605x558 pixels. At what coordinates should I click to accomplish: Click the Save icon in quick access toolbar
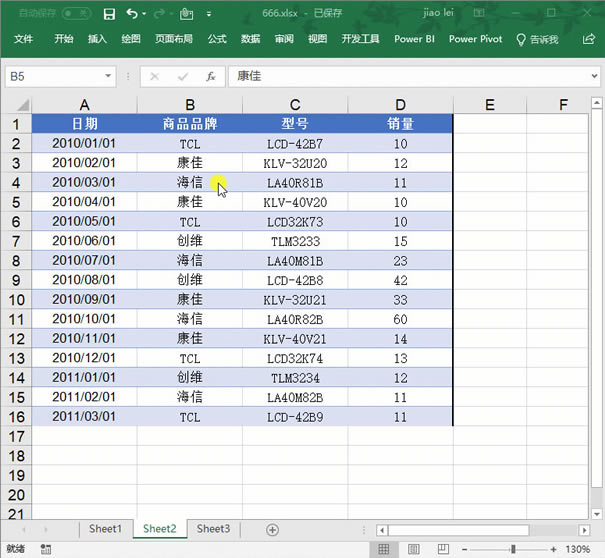tap(109, 14)
